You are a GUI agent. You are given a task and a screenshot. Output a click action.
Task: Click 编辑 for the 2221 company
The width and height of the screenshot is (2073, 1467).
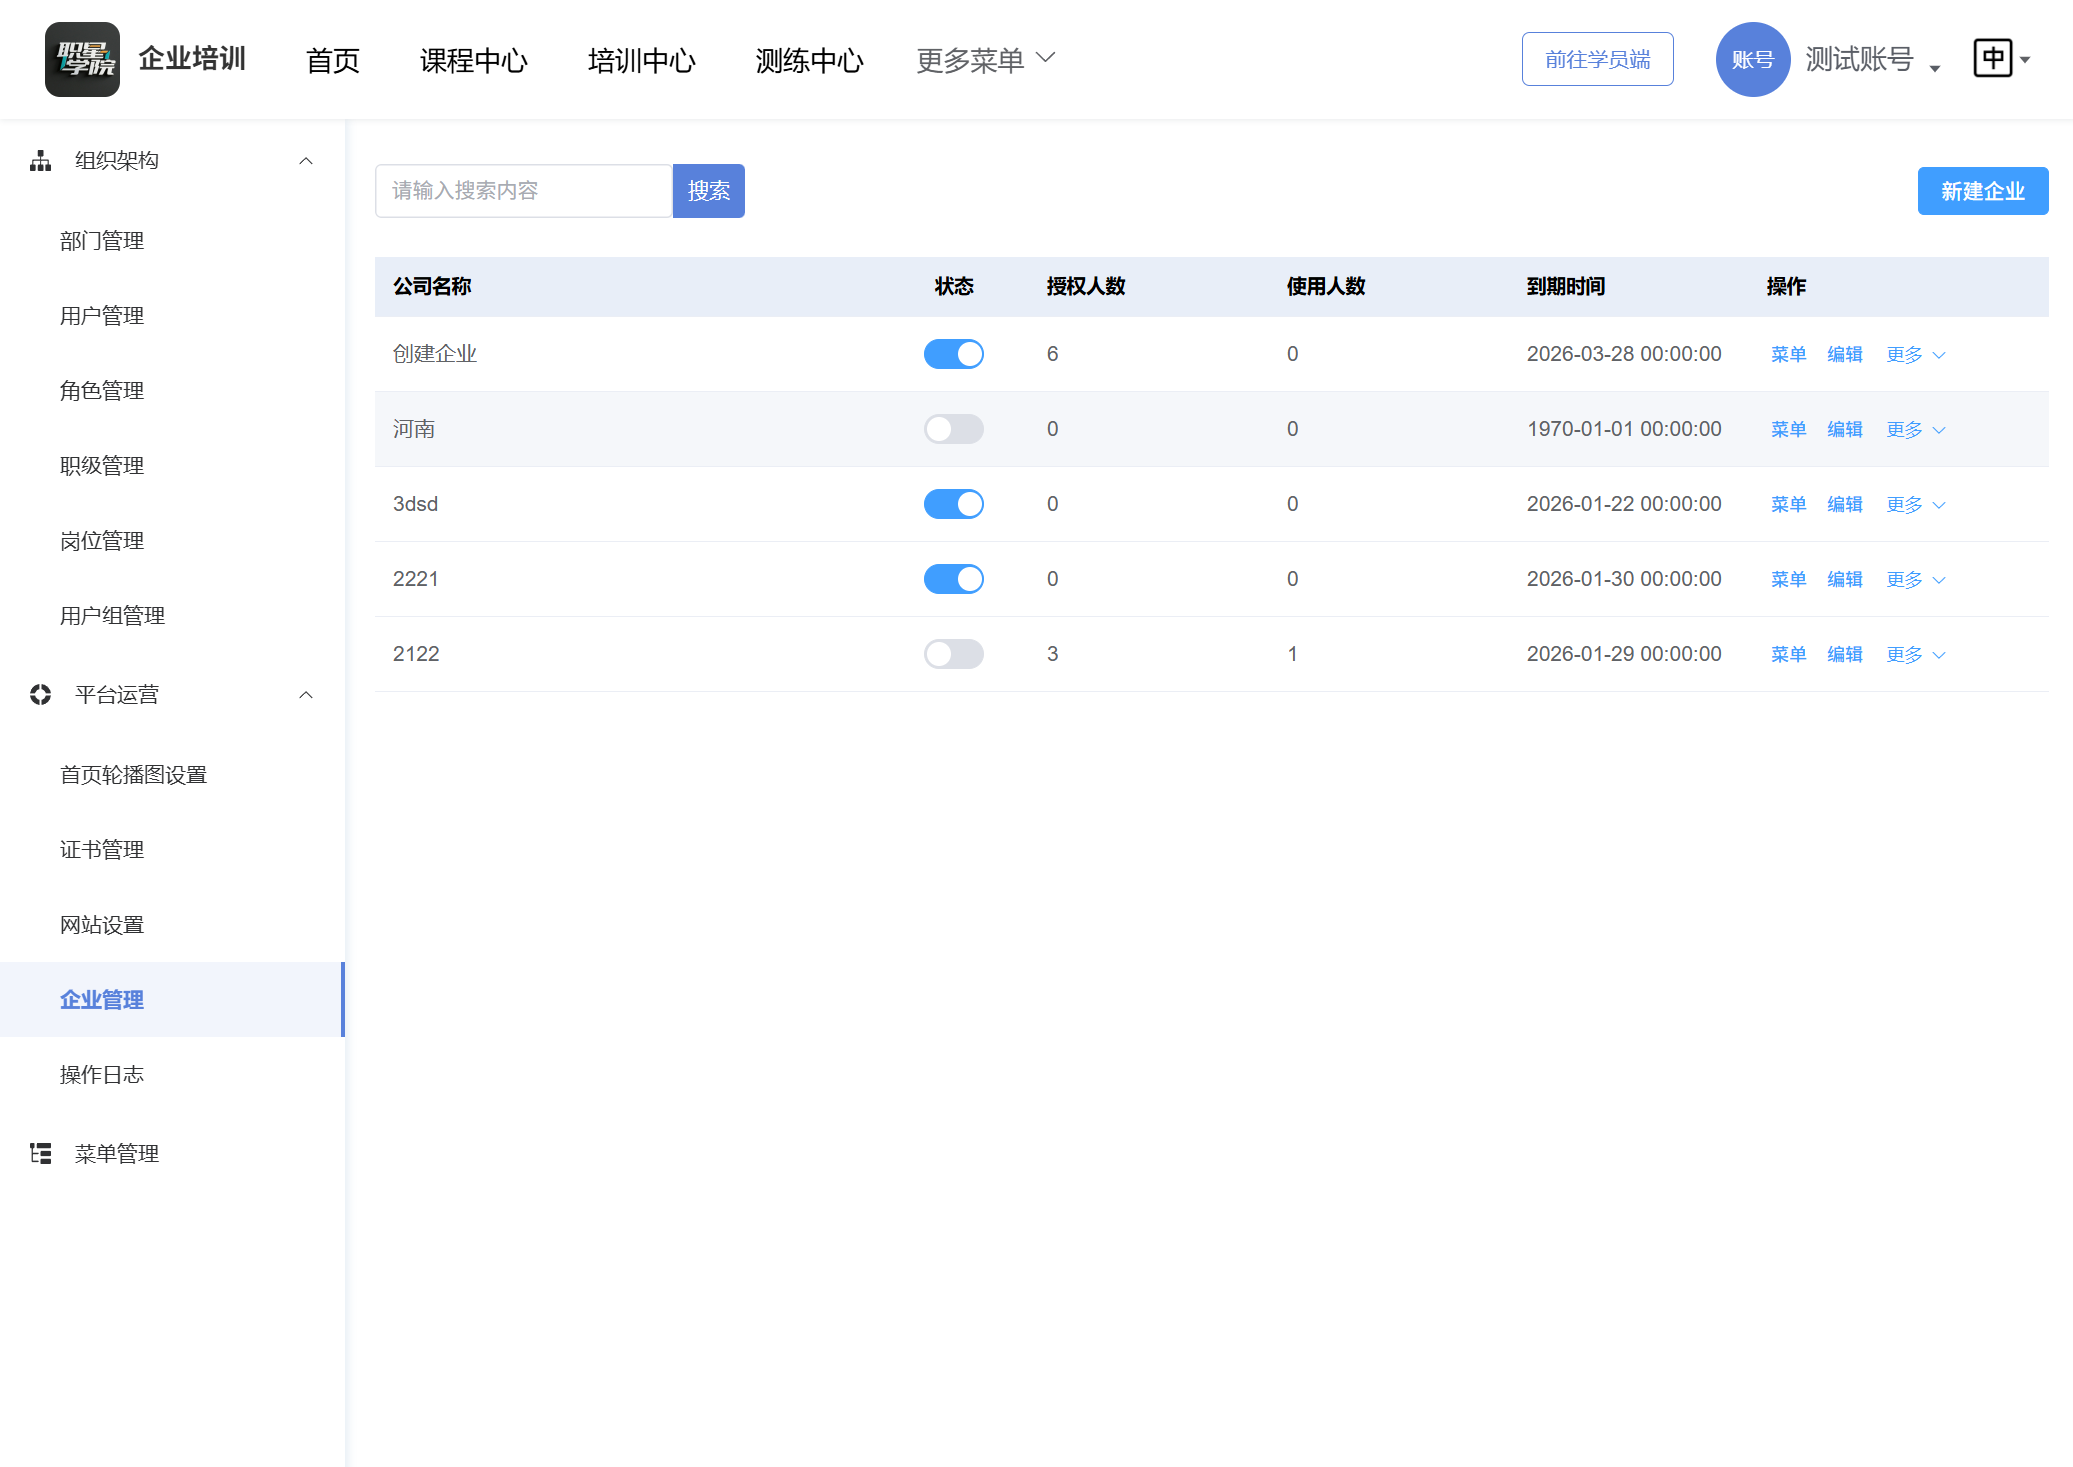tap(1844, 579)
